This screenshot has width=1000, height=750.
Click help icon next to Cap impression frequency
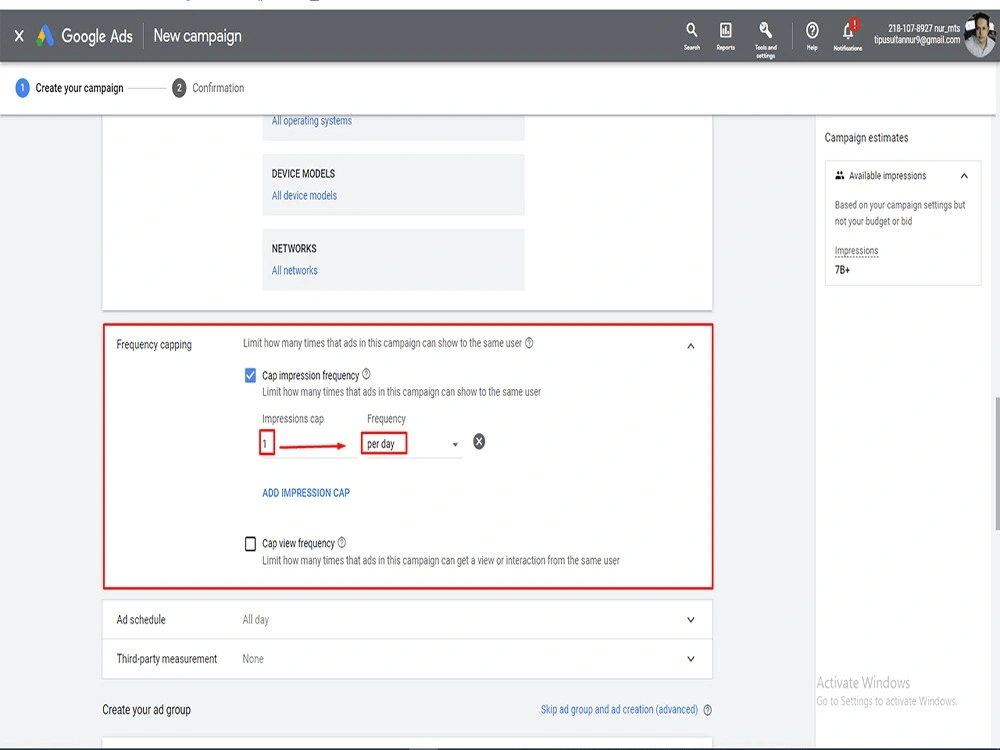click(x=366, y=374)
